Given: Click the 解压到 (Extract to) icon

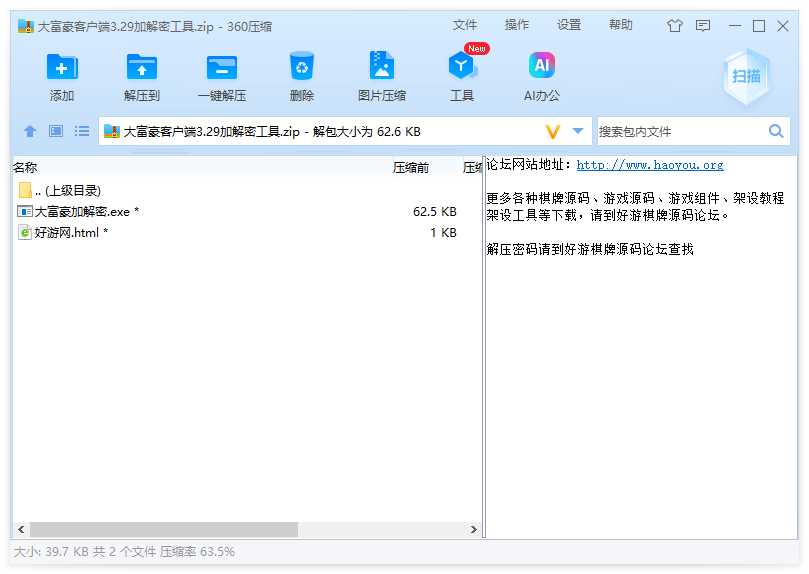Looking at the screenshot, I should [142, 67].
